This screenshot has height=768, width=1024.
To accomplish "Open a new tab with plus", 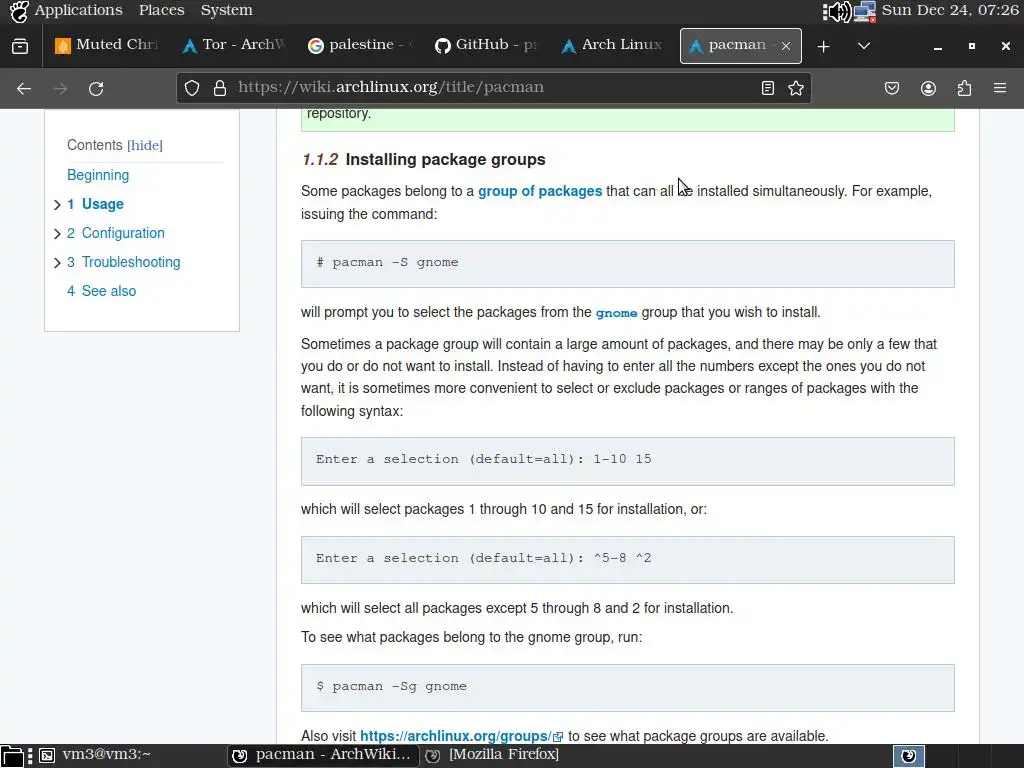I will pyautogui.click(x=824, y=46).
